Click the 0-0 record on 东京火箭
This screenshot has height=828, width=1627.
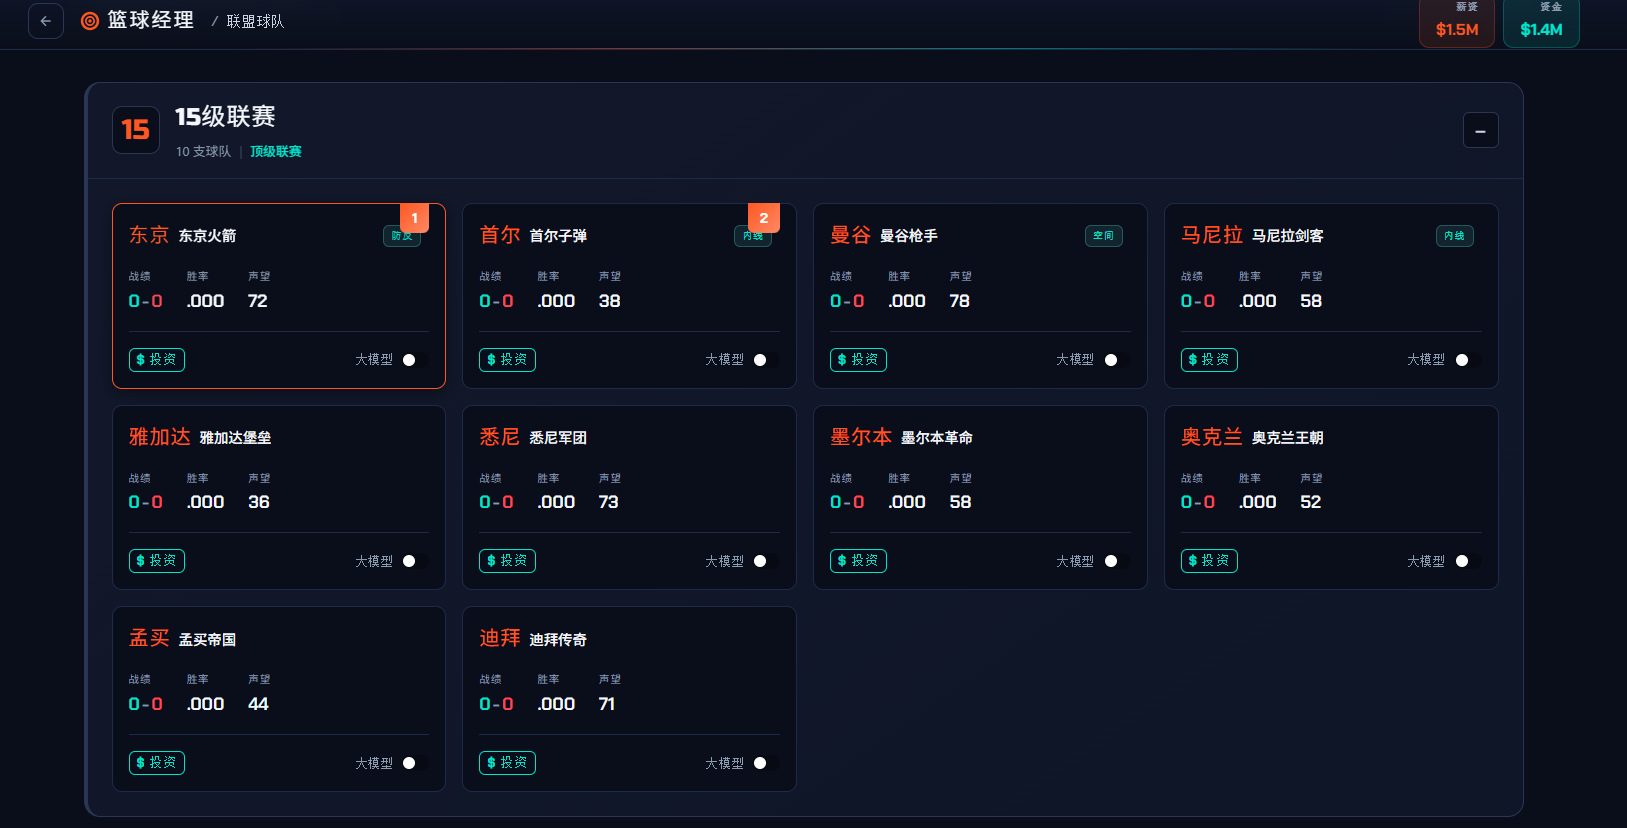[146, 301]
